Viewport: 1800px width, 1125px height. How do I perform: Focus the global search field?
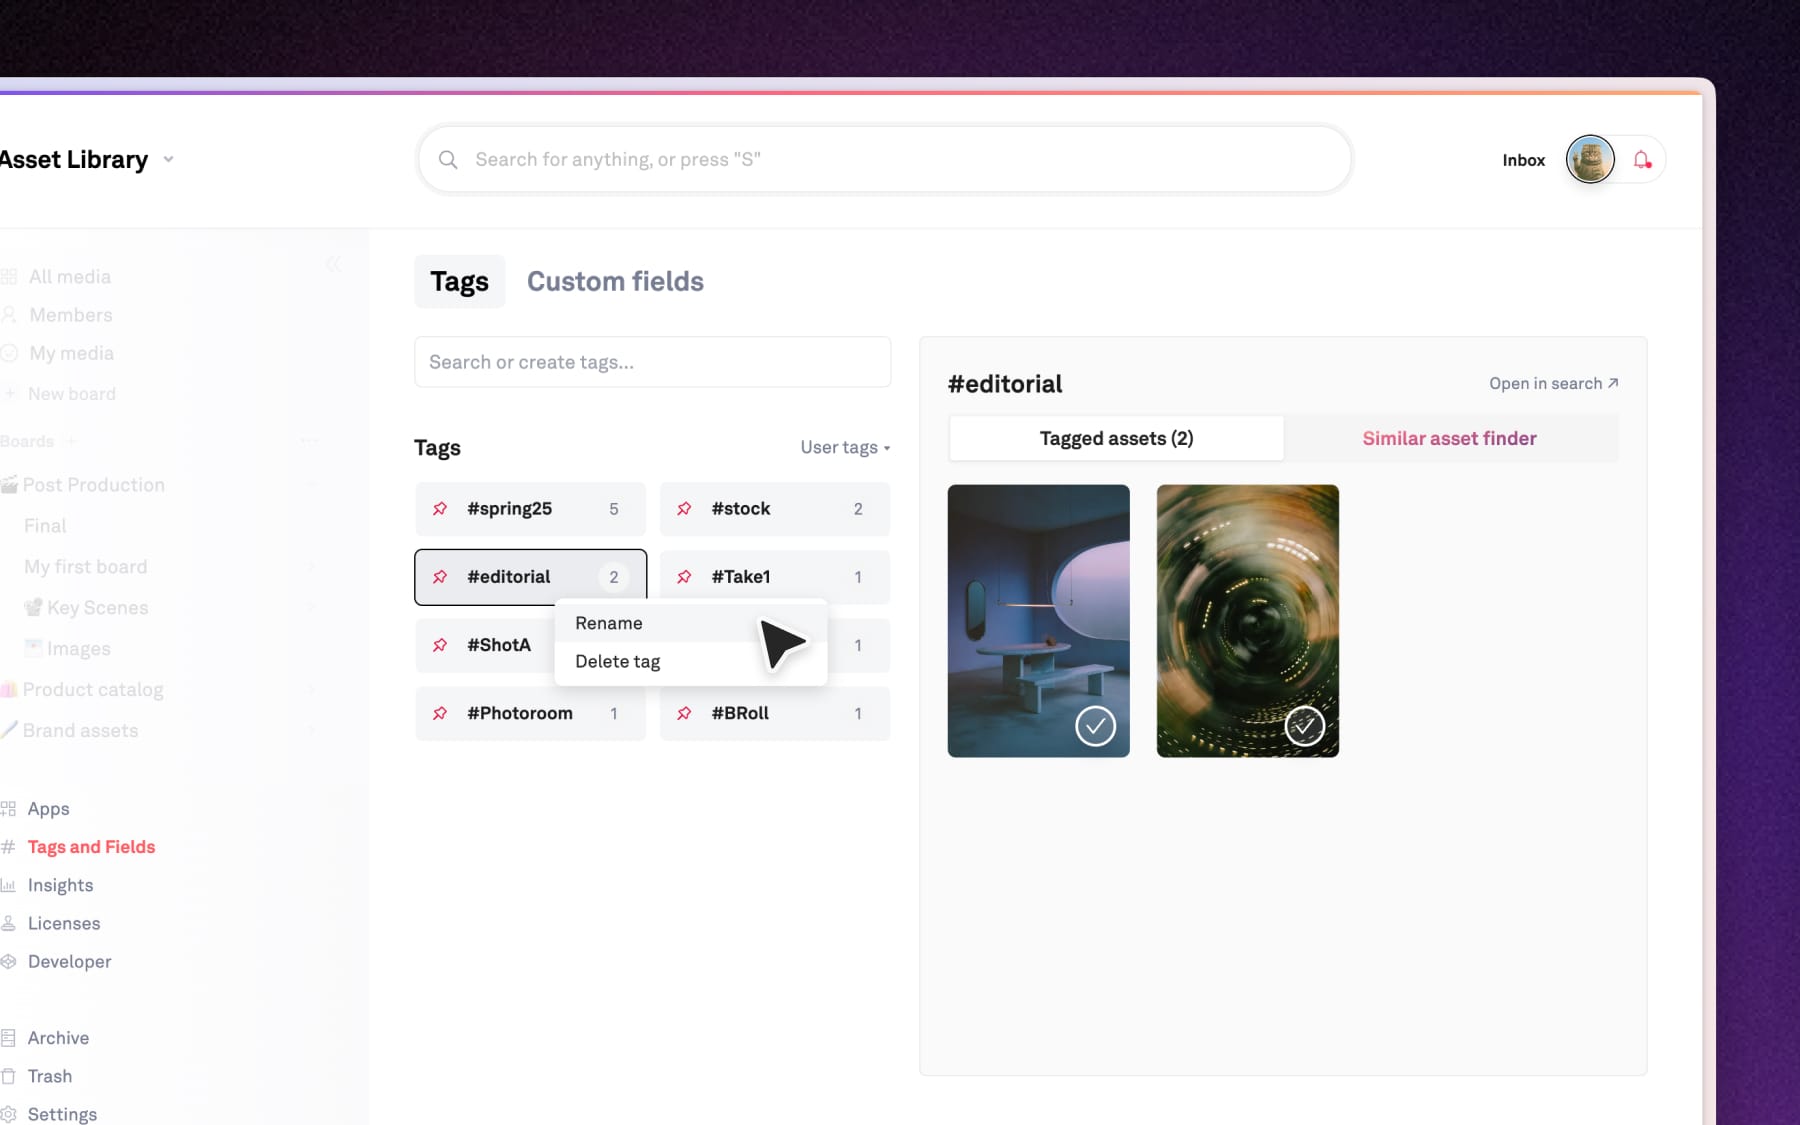885,160
